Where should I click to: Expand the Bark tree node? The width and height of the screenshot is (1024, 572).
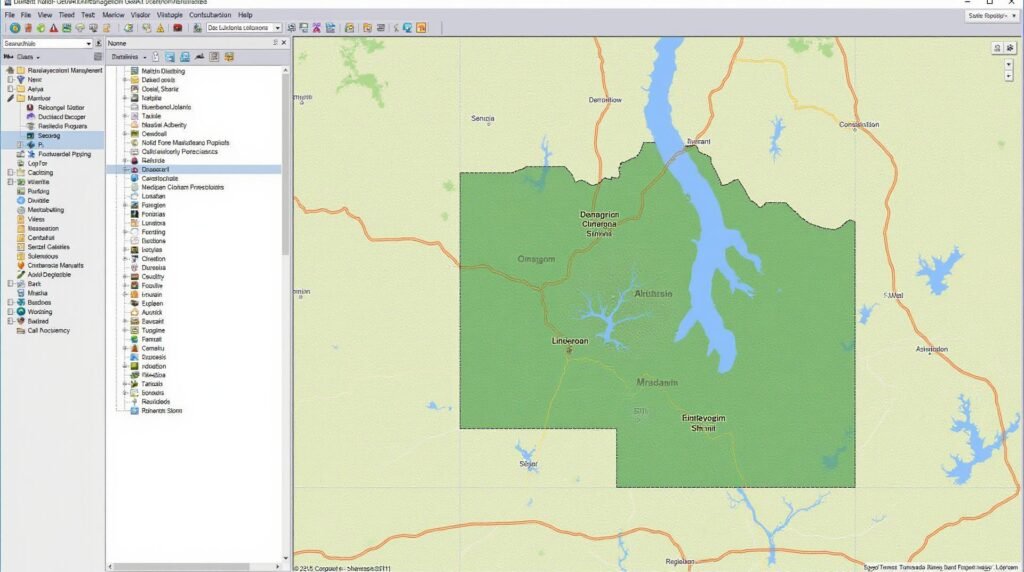10,284
